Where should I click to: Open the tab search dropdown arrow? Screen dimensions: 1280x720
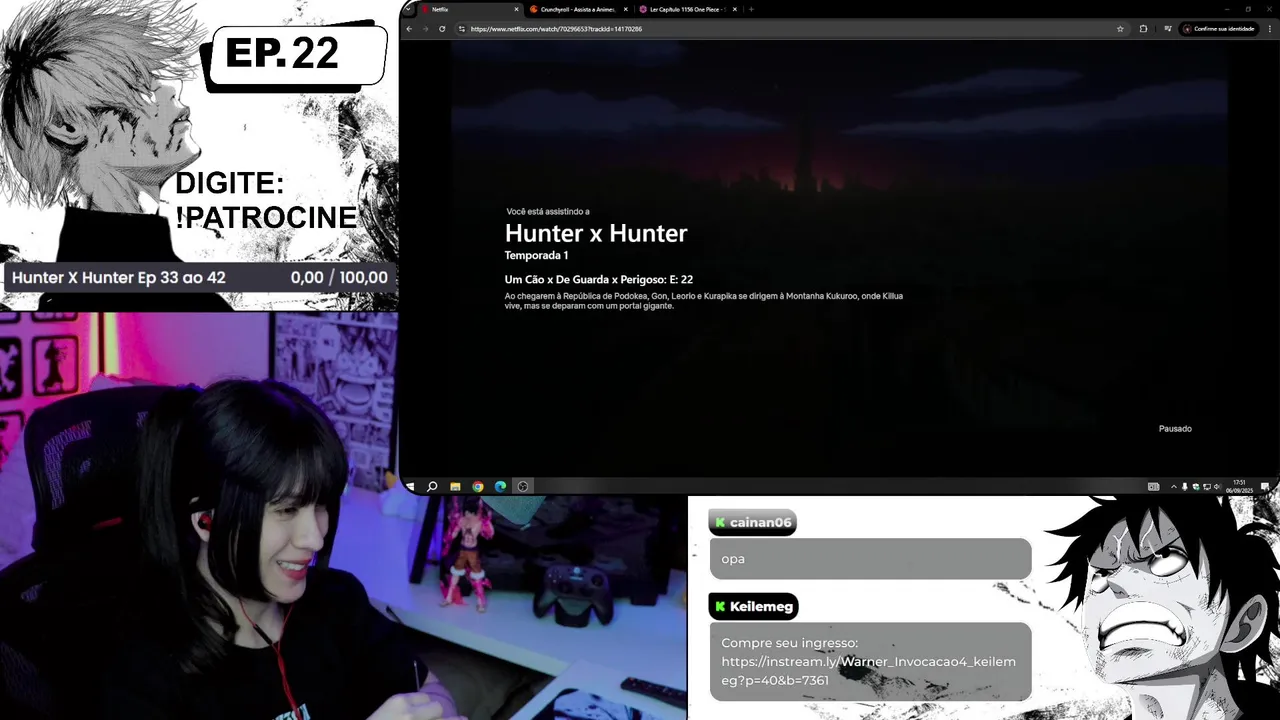click(408, 9)
